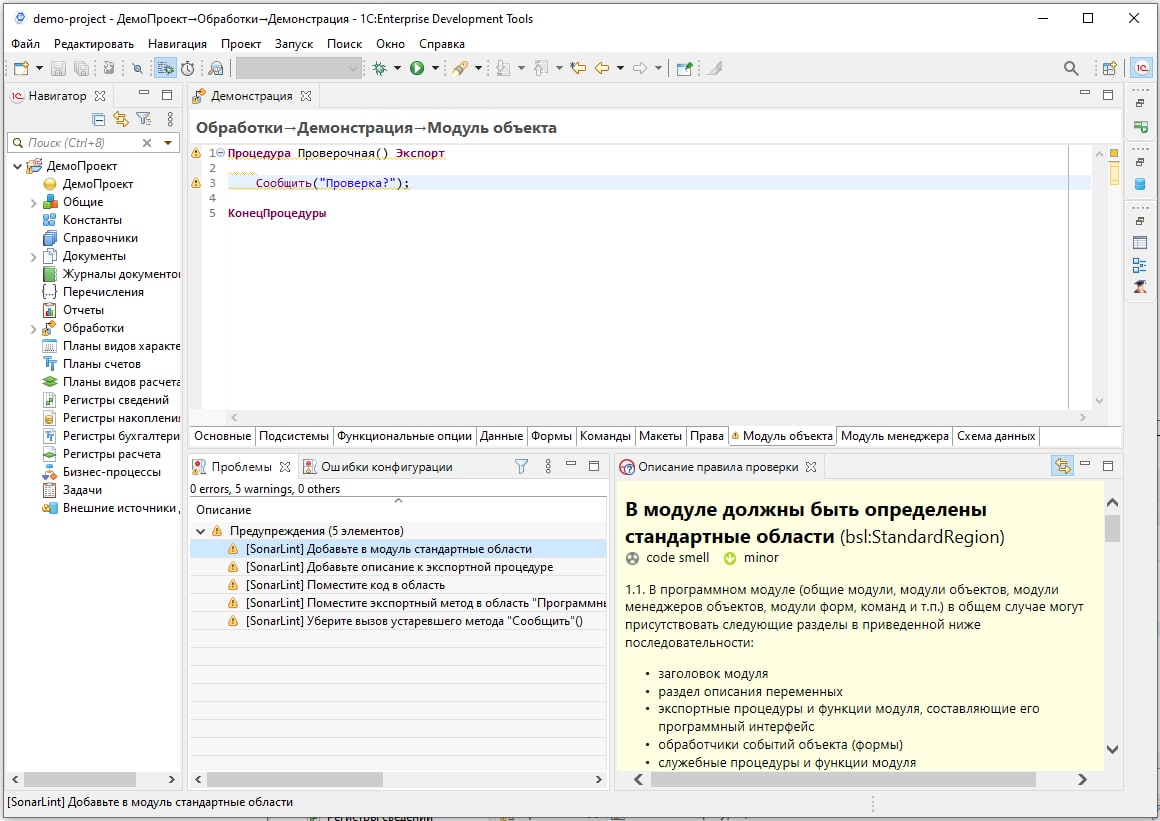Open the Navigator search options dropdown arrow

point(168,143)
